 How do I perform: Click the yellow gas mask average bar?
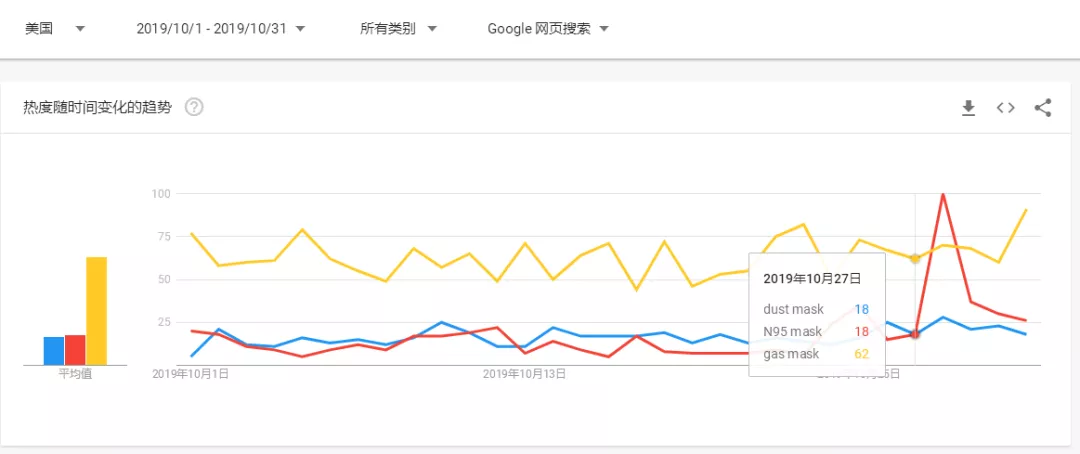pyautogui.click(x=96, y=311)
